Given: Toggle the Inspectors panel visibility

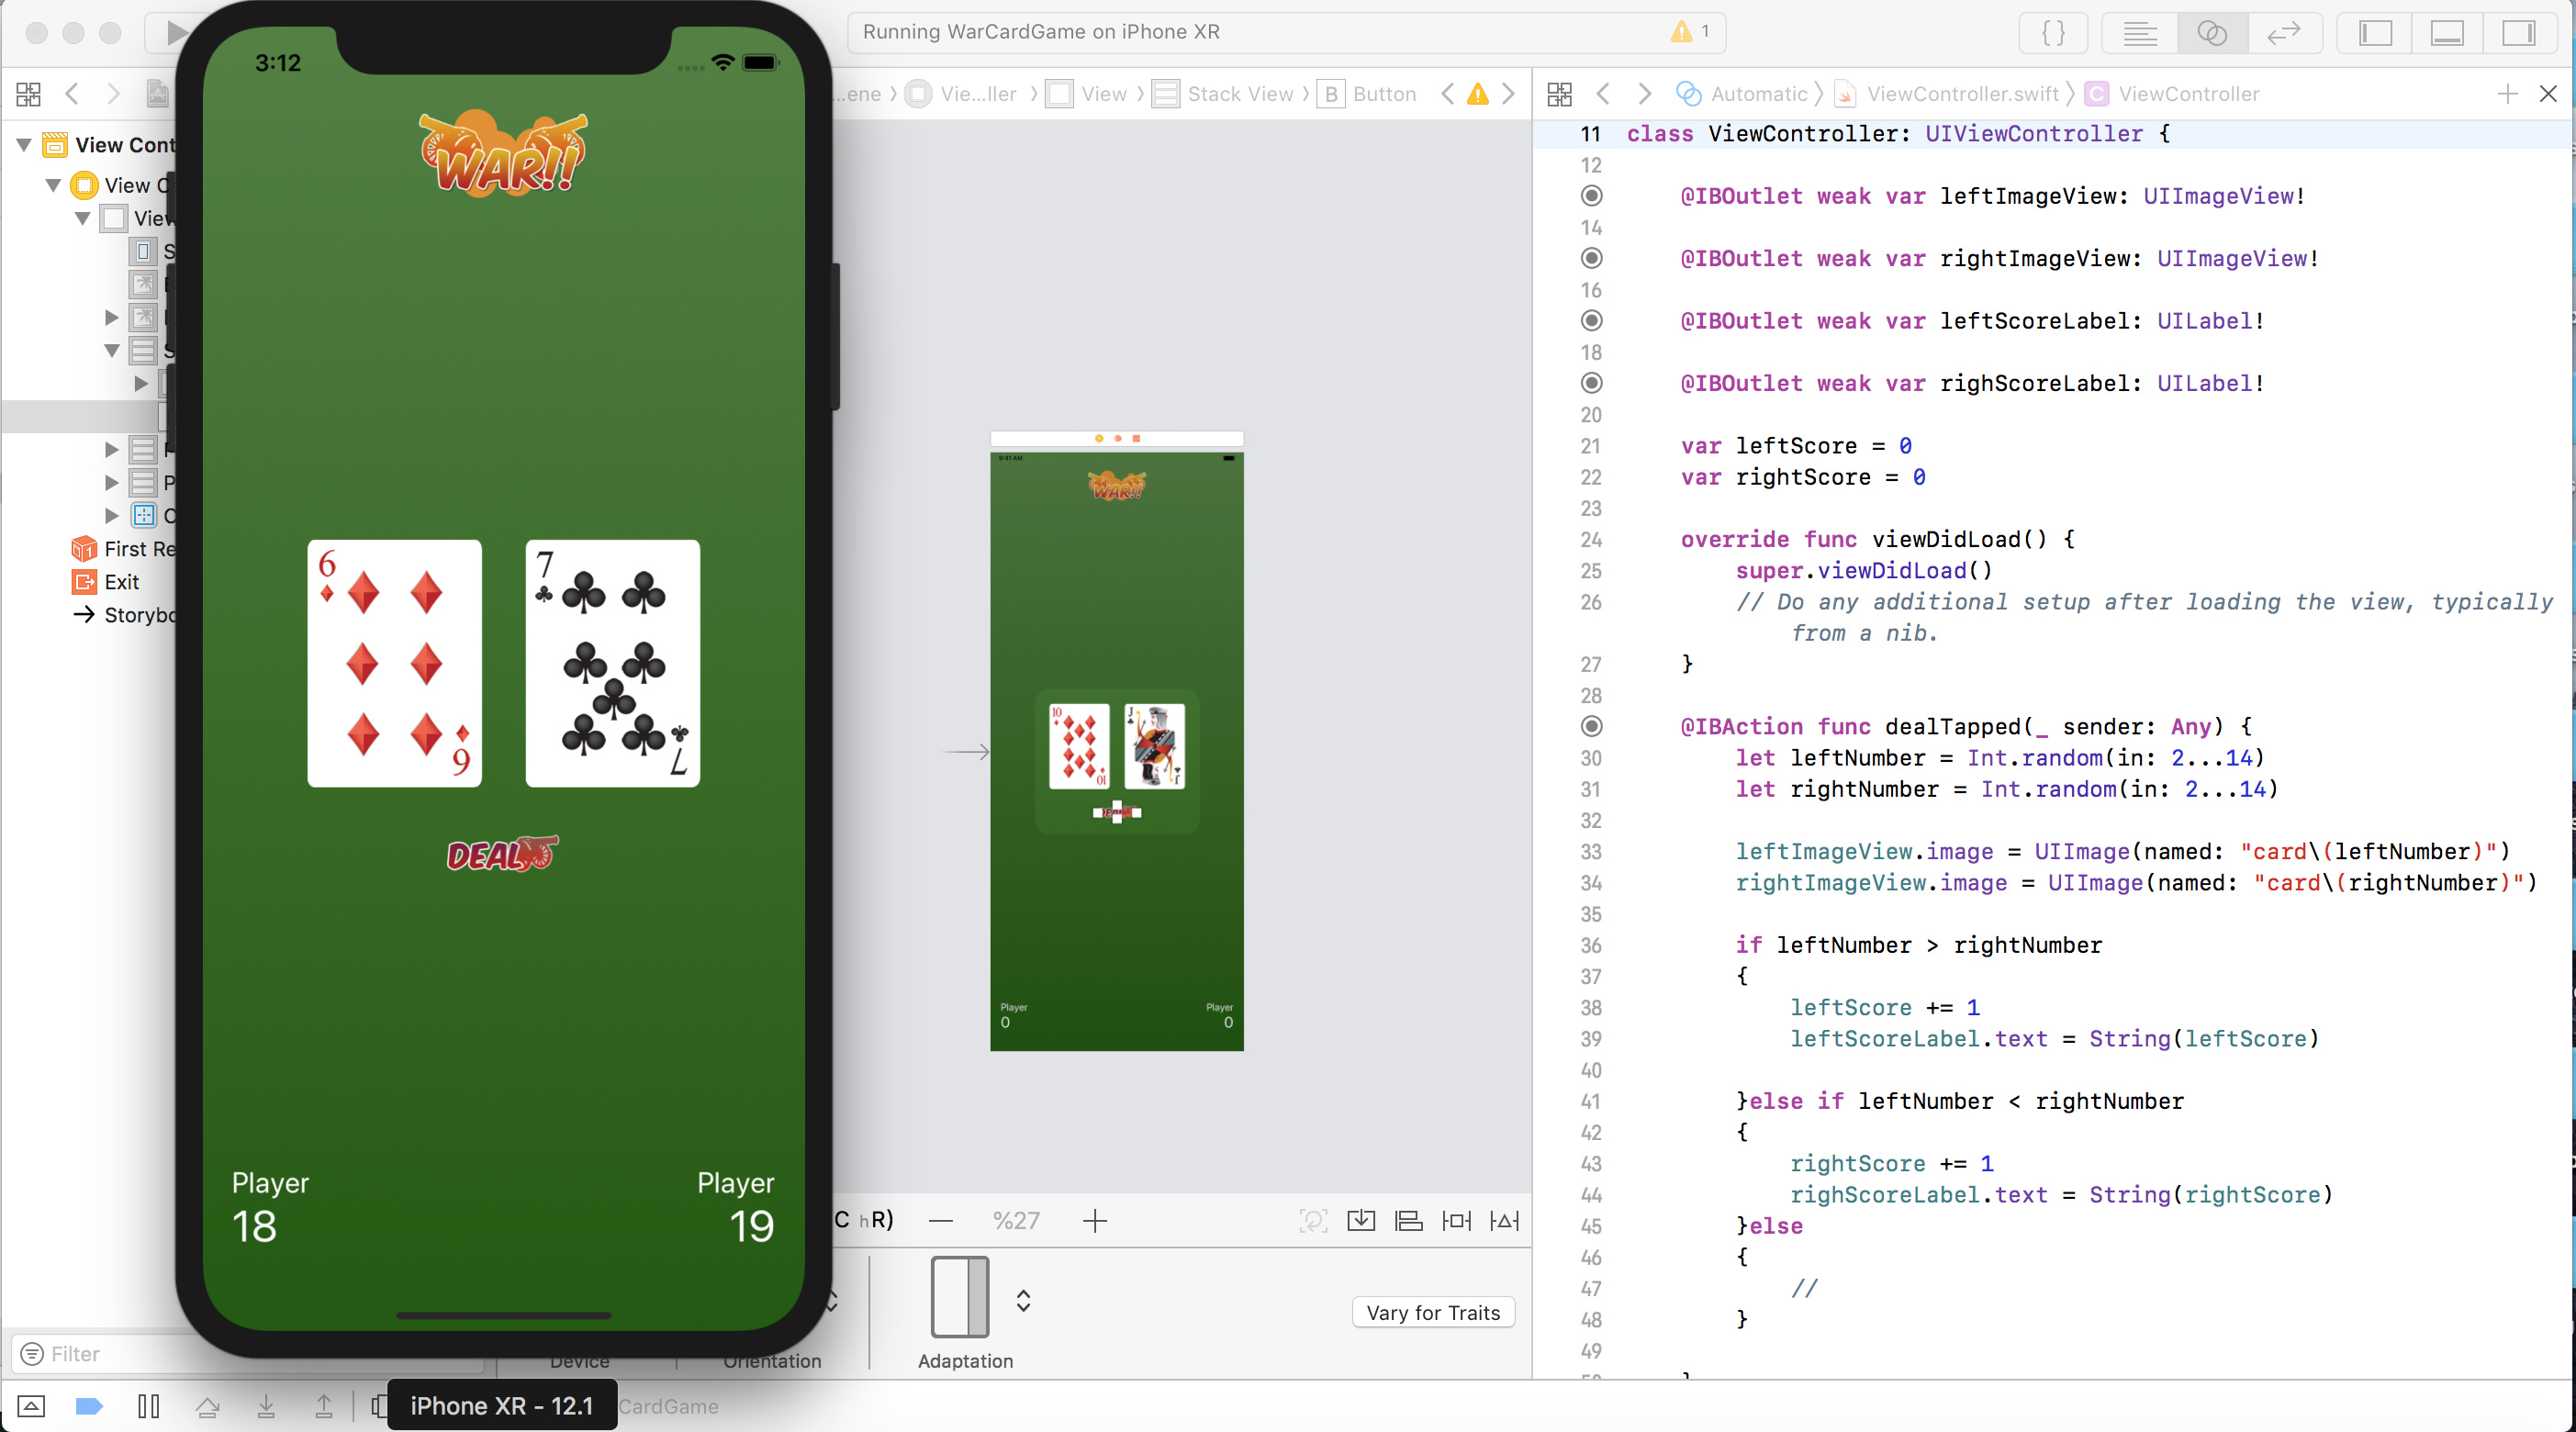Looking at the screenshot, I should [x=2518, y=33].
